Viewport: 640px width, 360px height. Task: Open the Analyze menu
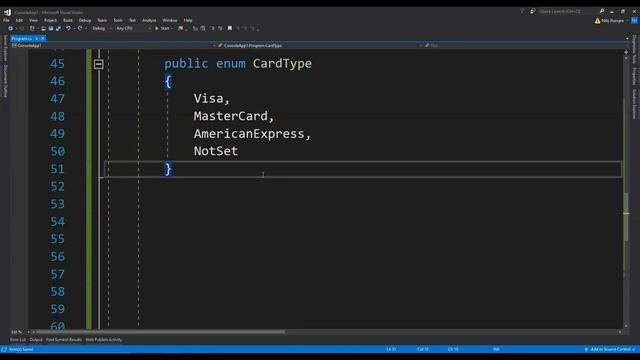[149, 20]
